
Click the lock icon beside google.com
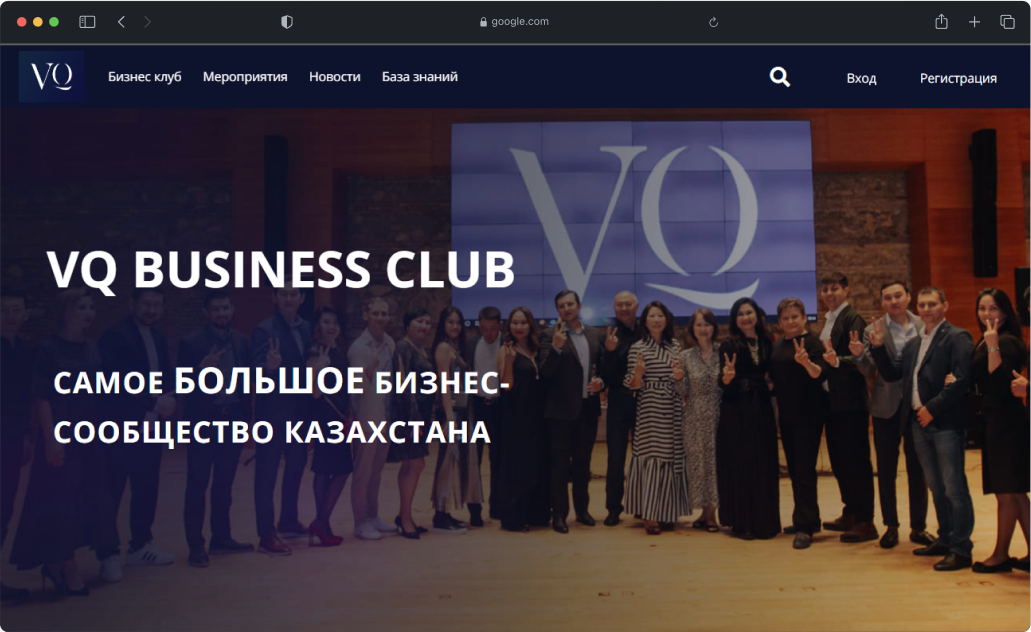(483, 22)
